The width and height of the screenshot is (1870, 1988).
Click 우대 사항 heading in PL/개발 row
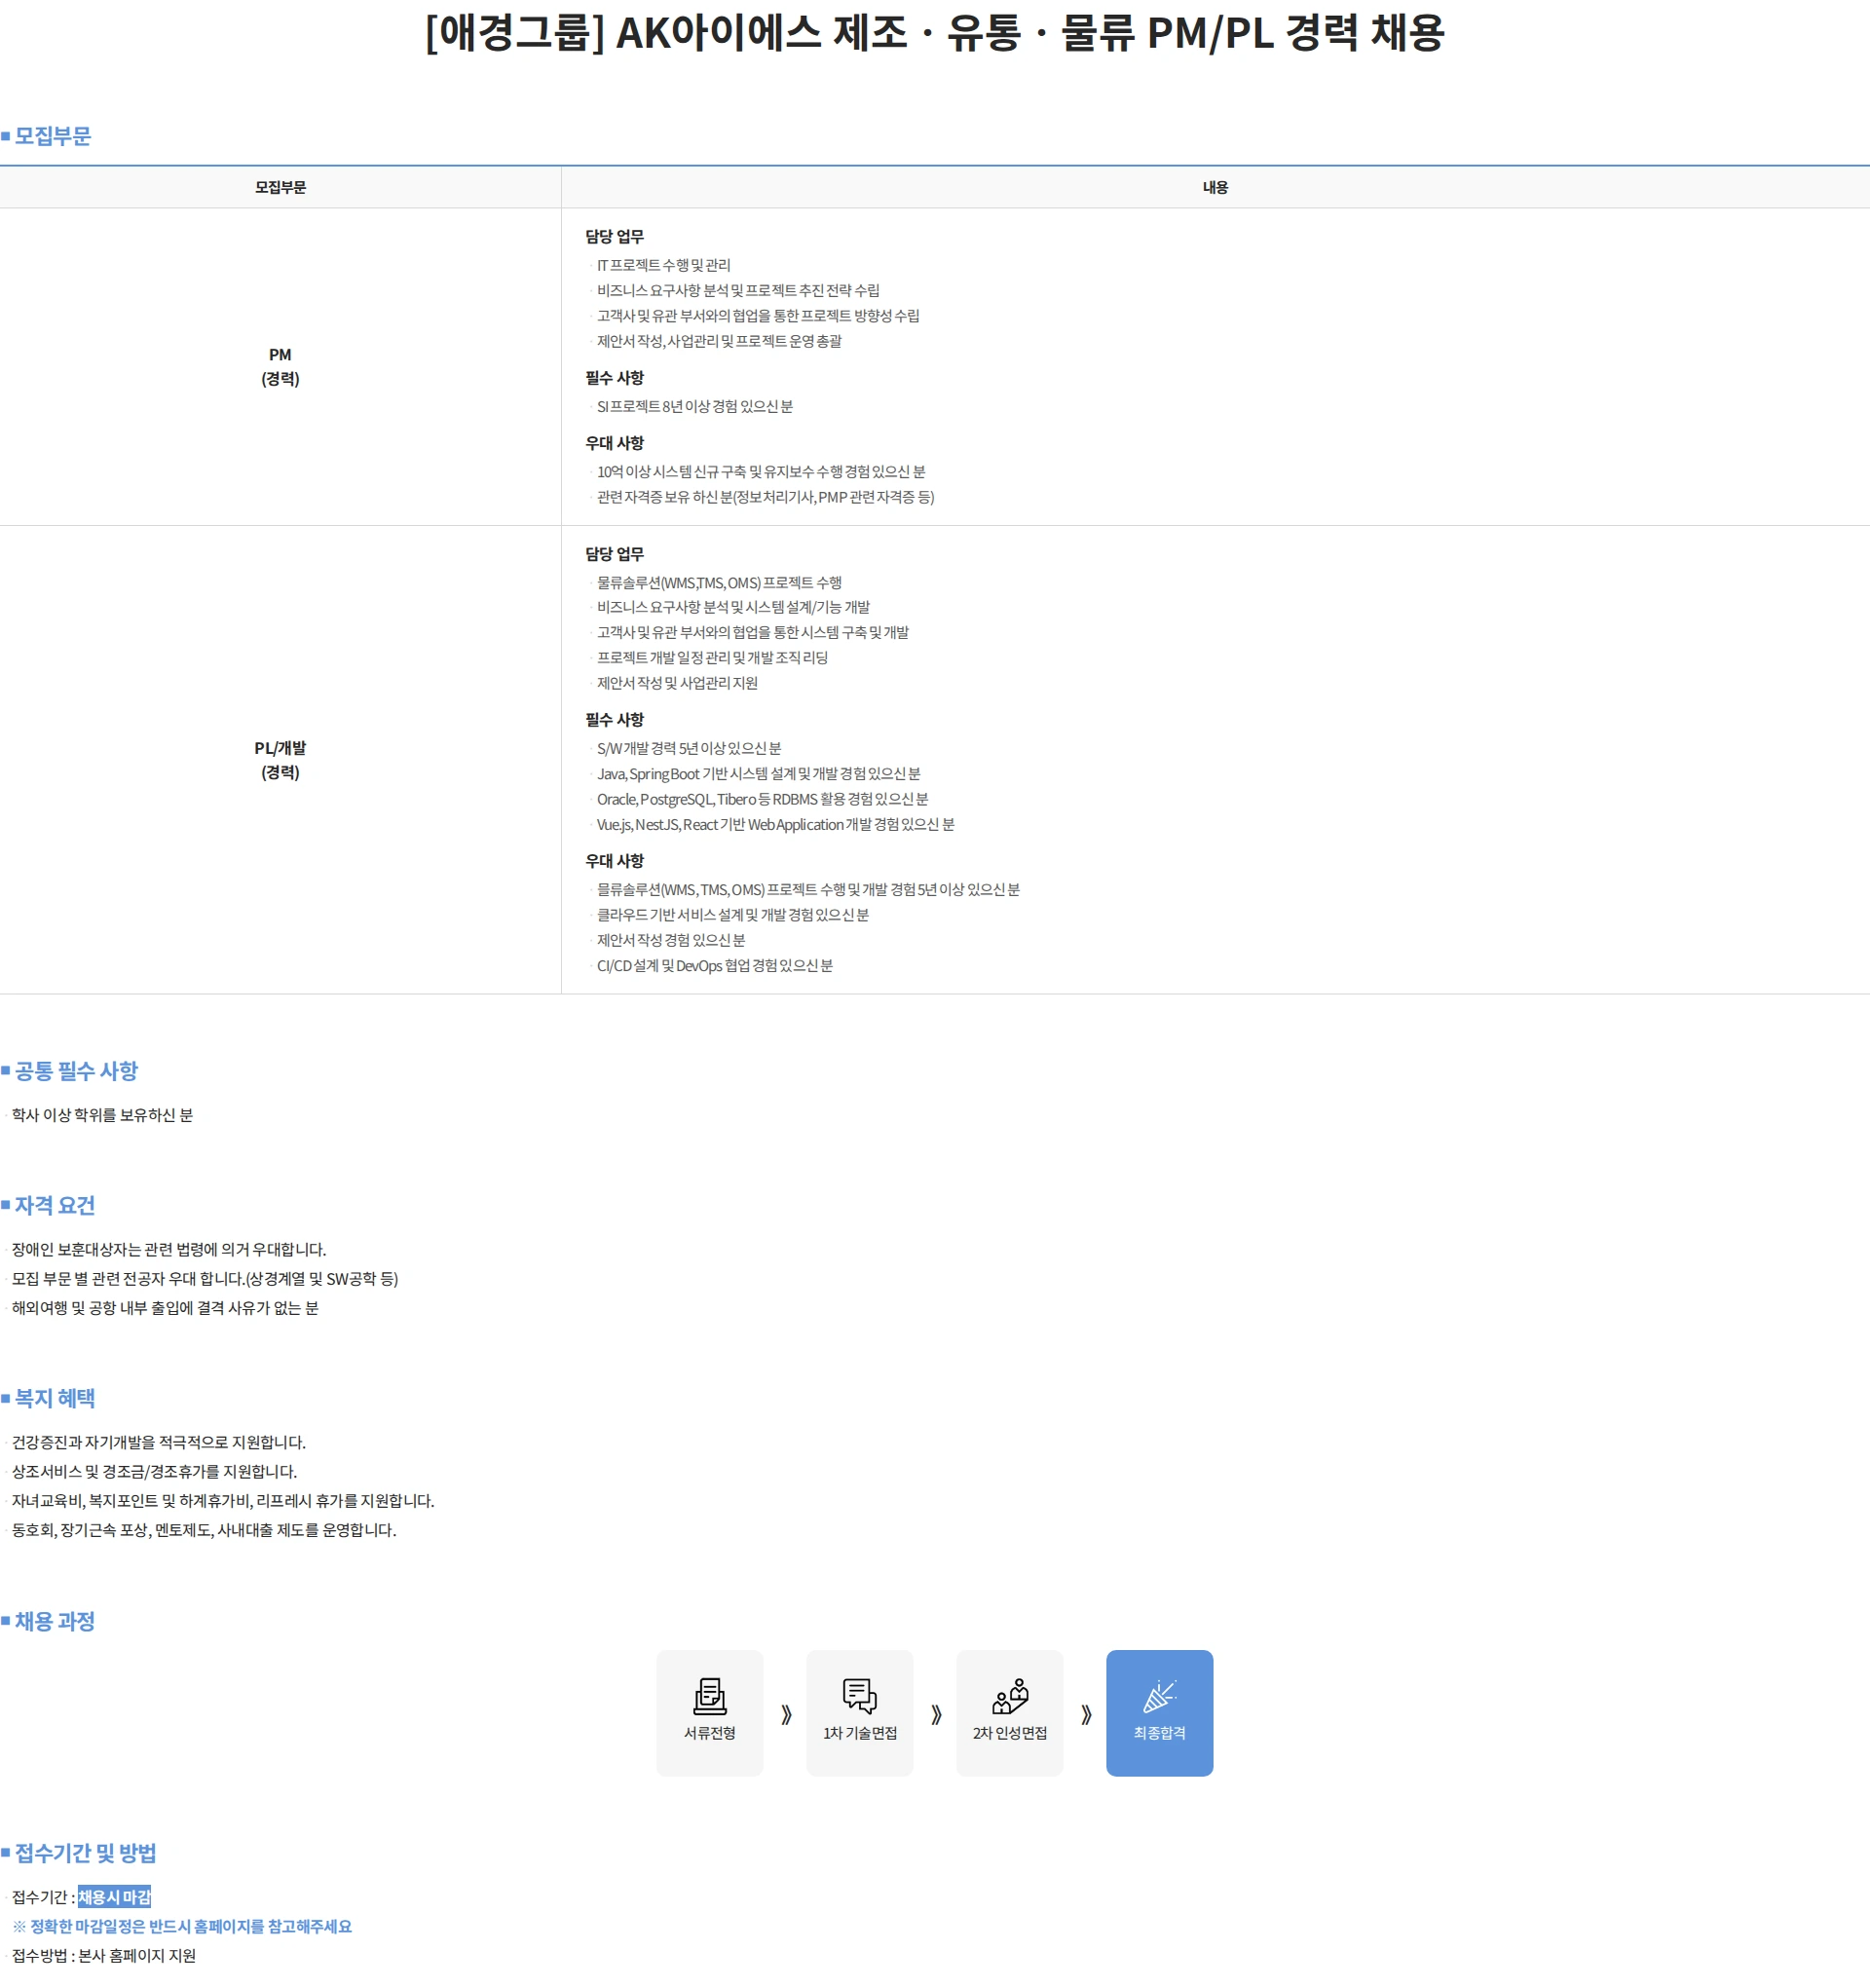click(x=614, y=861)
